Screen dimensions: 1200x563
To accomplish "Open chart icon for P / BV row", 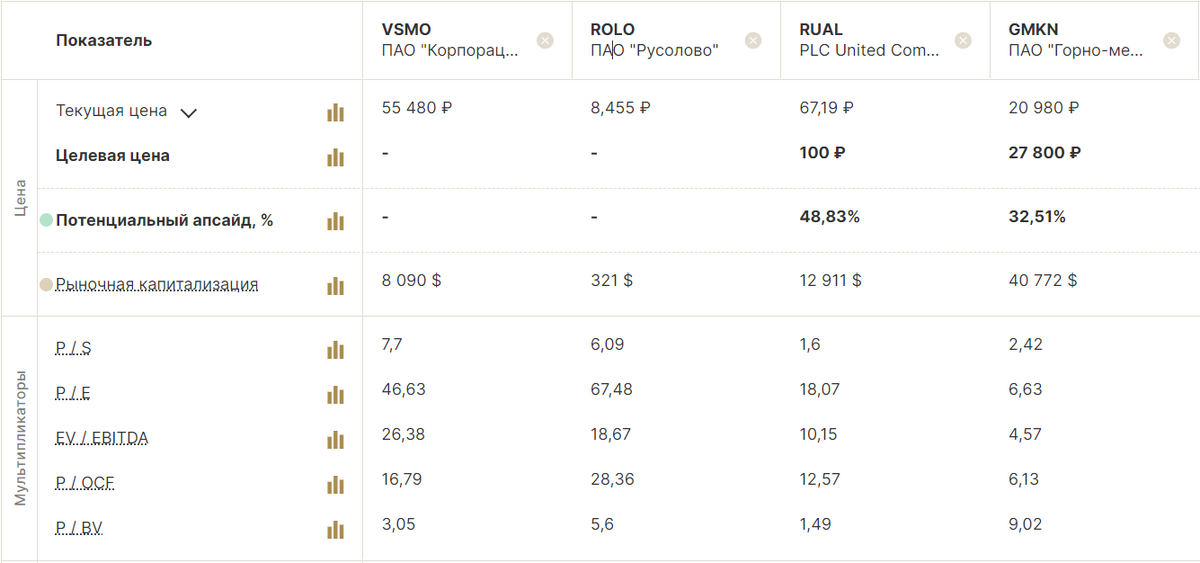I will tap(335, 528).
